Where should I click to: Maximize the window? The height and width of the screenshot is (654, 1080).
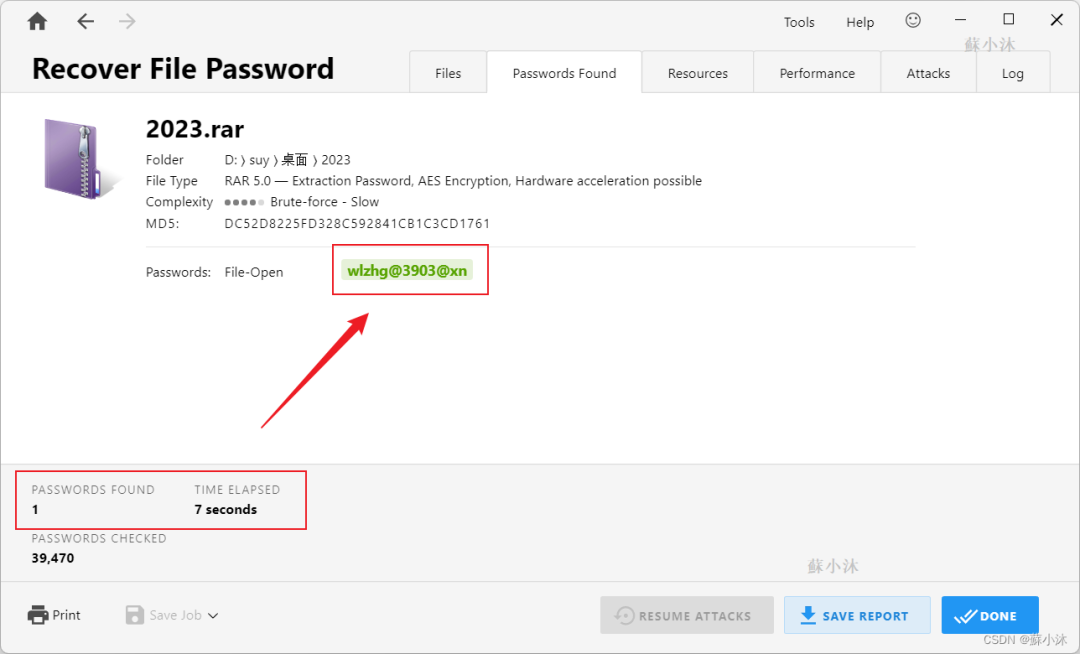click(1008, 19)
